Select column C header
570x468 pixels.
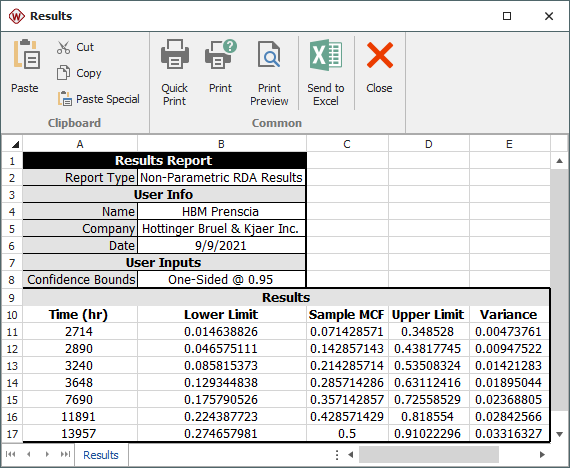pyautogui.click(x=347, y=144)
